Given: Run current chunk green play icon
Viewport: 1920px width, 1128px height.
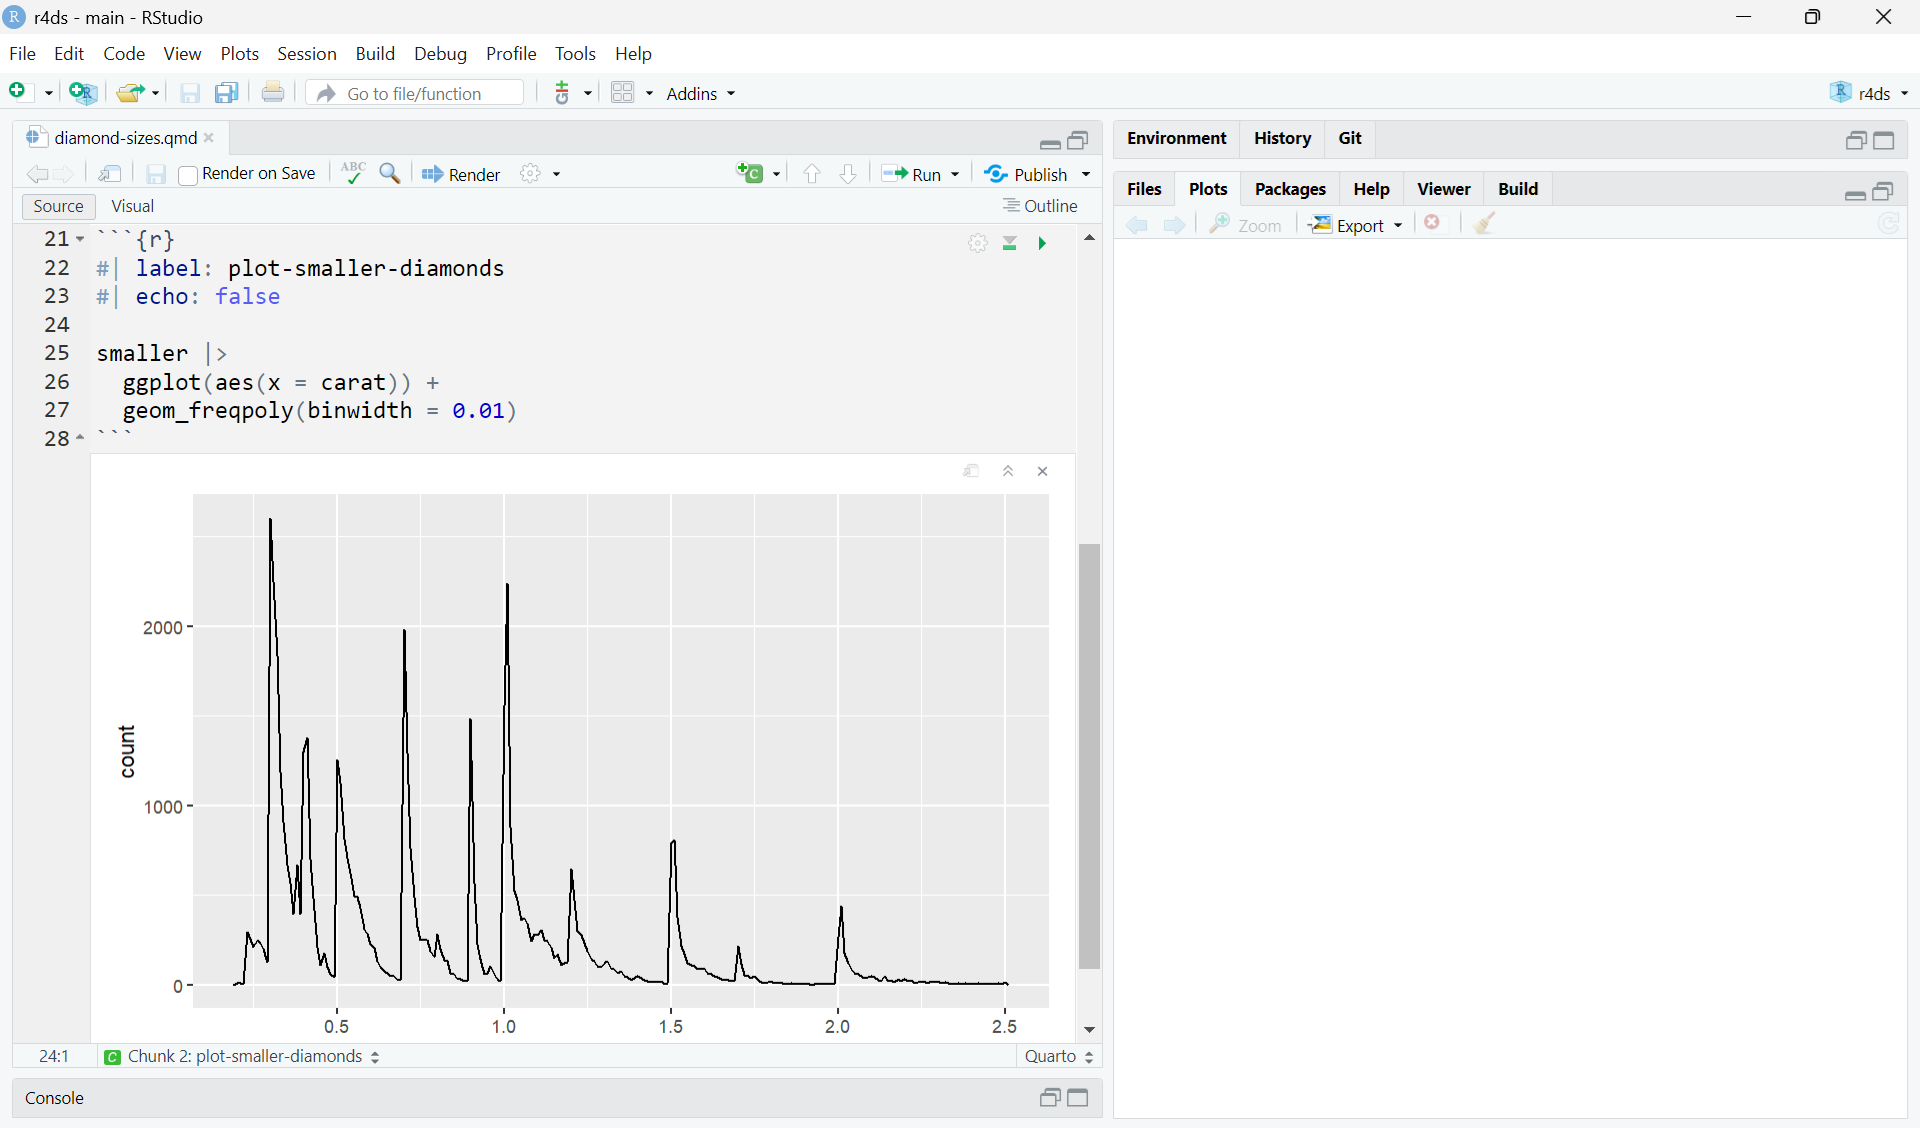Looking at the screenshot, I should pyautogui.click(x=1042, y=243).
